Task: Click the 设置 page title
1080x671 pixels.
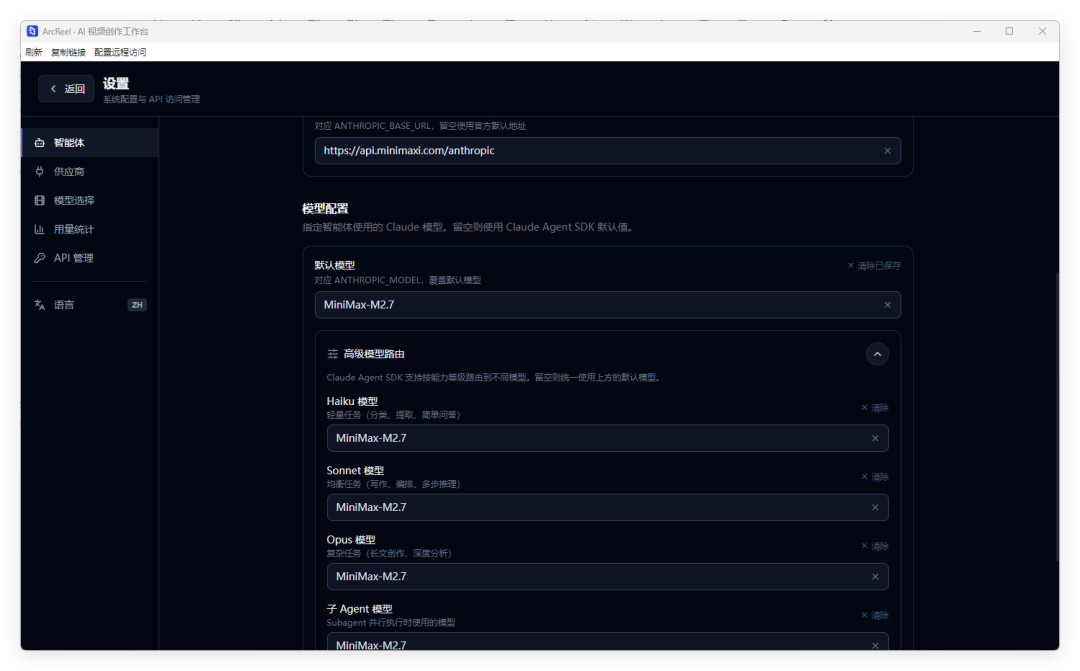Action: (116, 84)
